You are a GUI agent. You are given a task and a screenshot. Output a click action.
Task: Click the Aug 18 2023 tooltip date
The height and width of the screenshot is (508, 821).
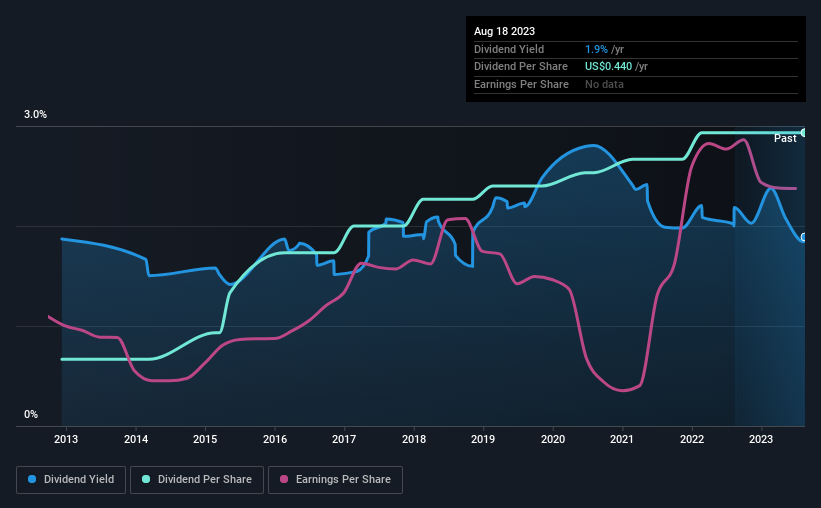pyautogui.click(x=504, y=31)
